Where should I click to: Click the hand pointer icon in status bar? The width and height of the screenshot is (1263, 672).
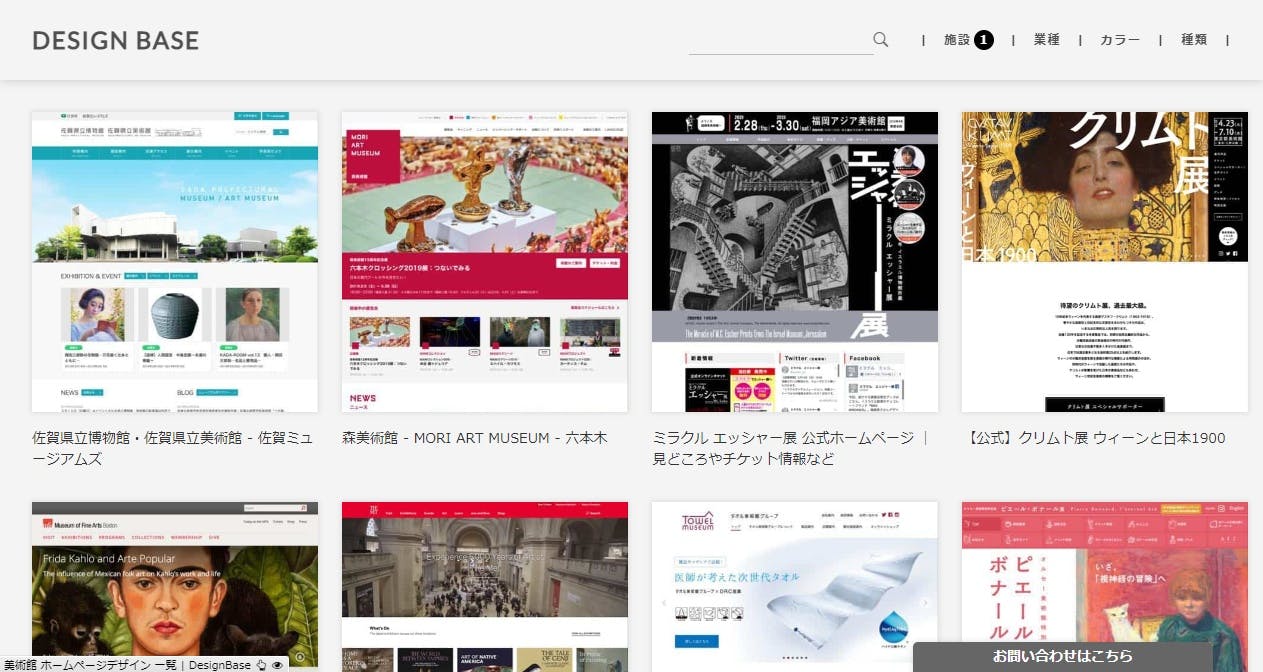click(262, 665)
